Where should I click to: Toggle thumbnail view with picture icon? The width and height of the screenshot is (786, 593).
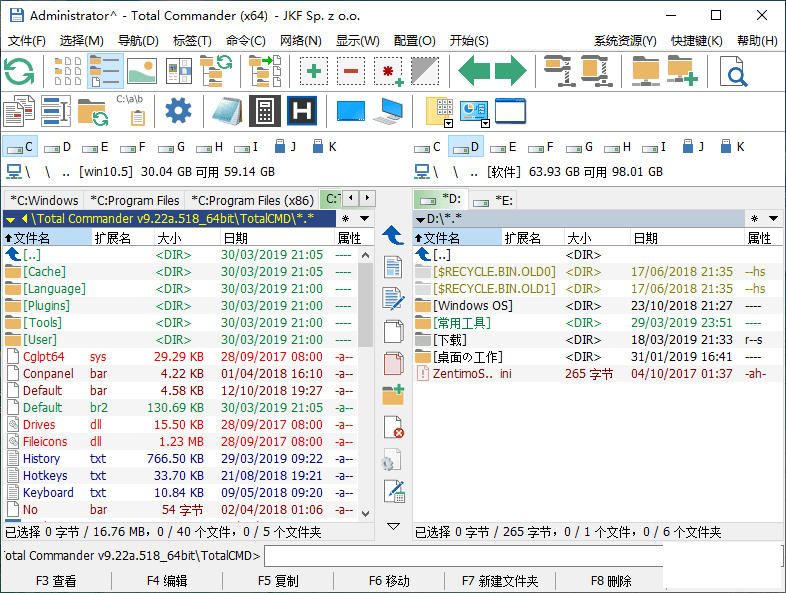tap(142, 72)
